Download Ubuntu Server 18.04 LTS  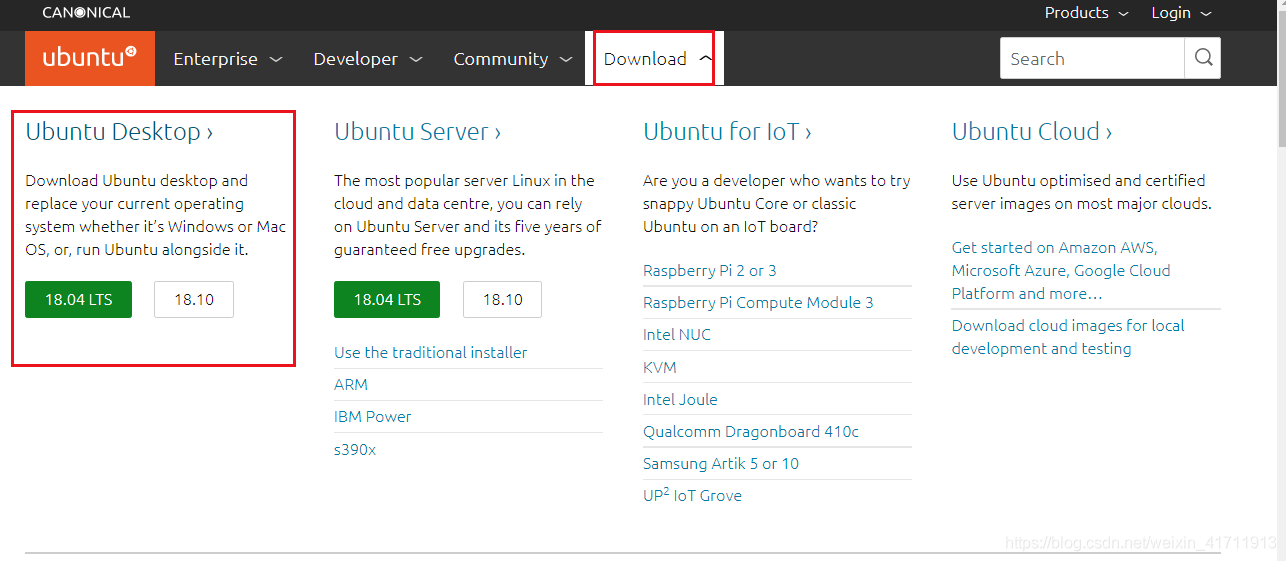pyautogui.click(x=387, y=299)
